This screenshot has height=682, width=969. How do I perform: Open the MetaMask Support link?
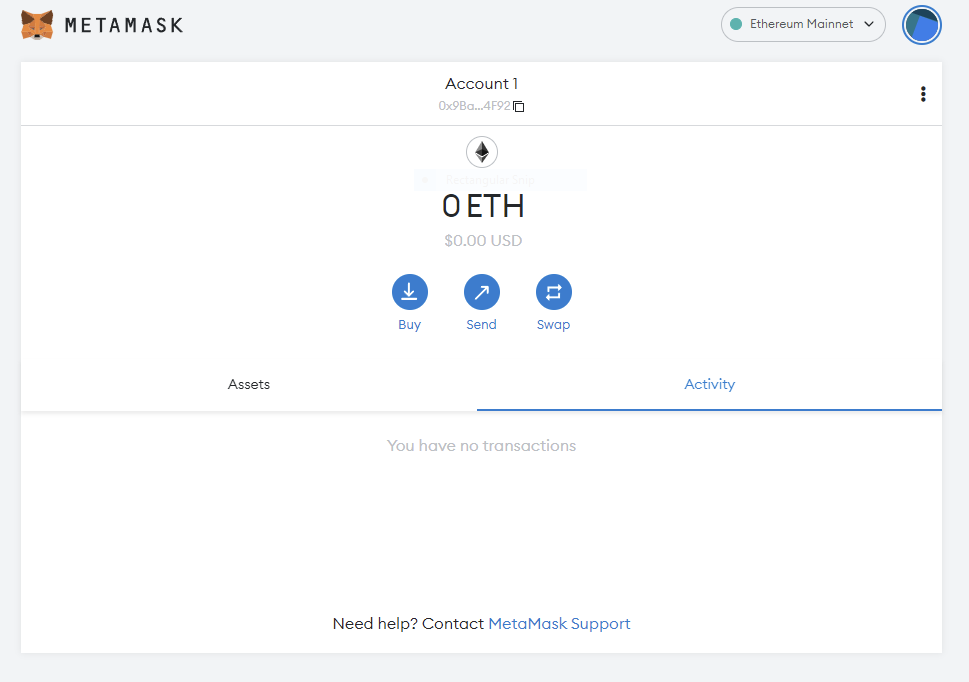pyautogui.click(x=559, y=623)
